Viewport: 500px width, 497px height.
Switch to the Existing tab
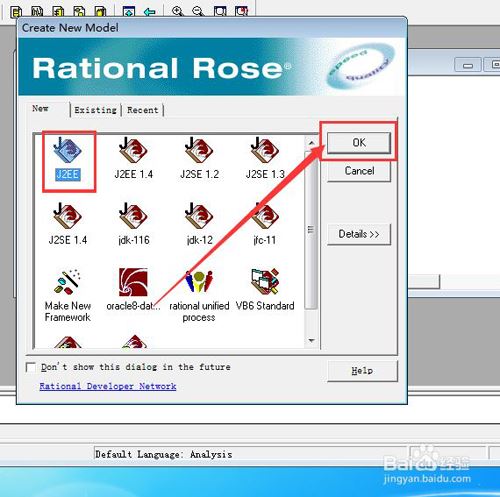click(95, 110)
